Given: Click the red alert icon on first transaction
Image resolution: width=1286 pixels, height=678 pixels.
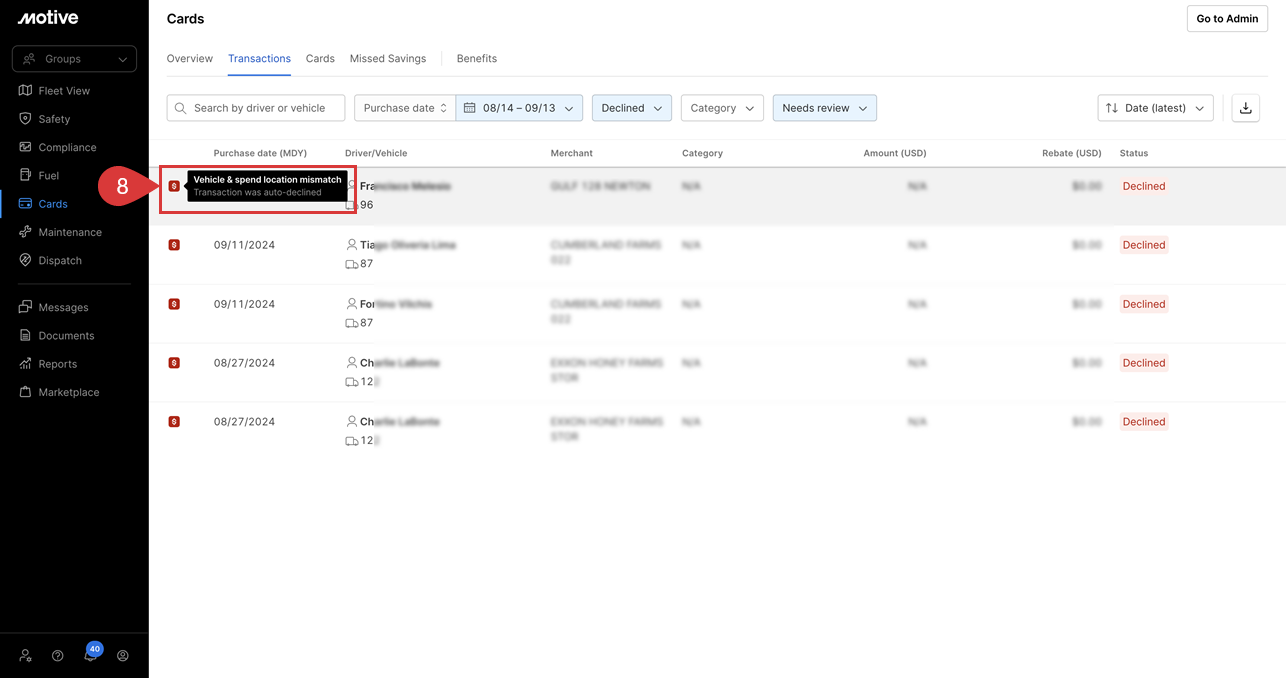Looking at the screenshot, I should point(174,186).
